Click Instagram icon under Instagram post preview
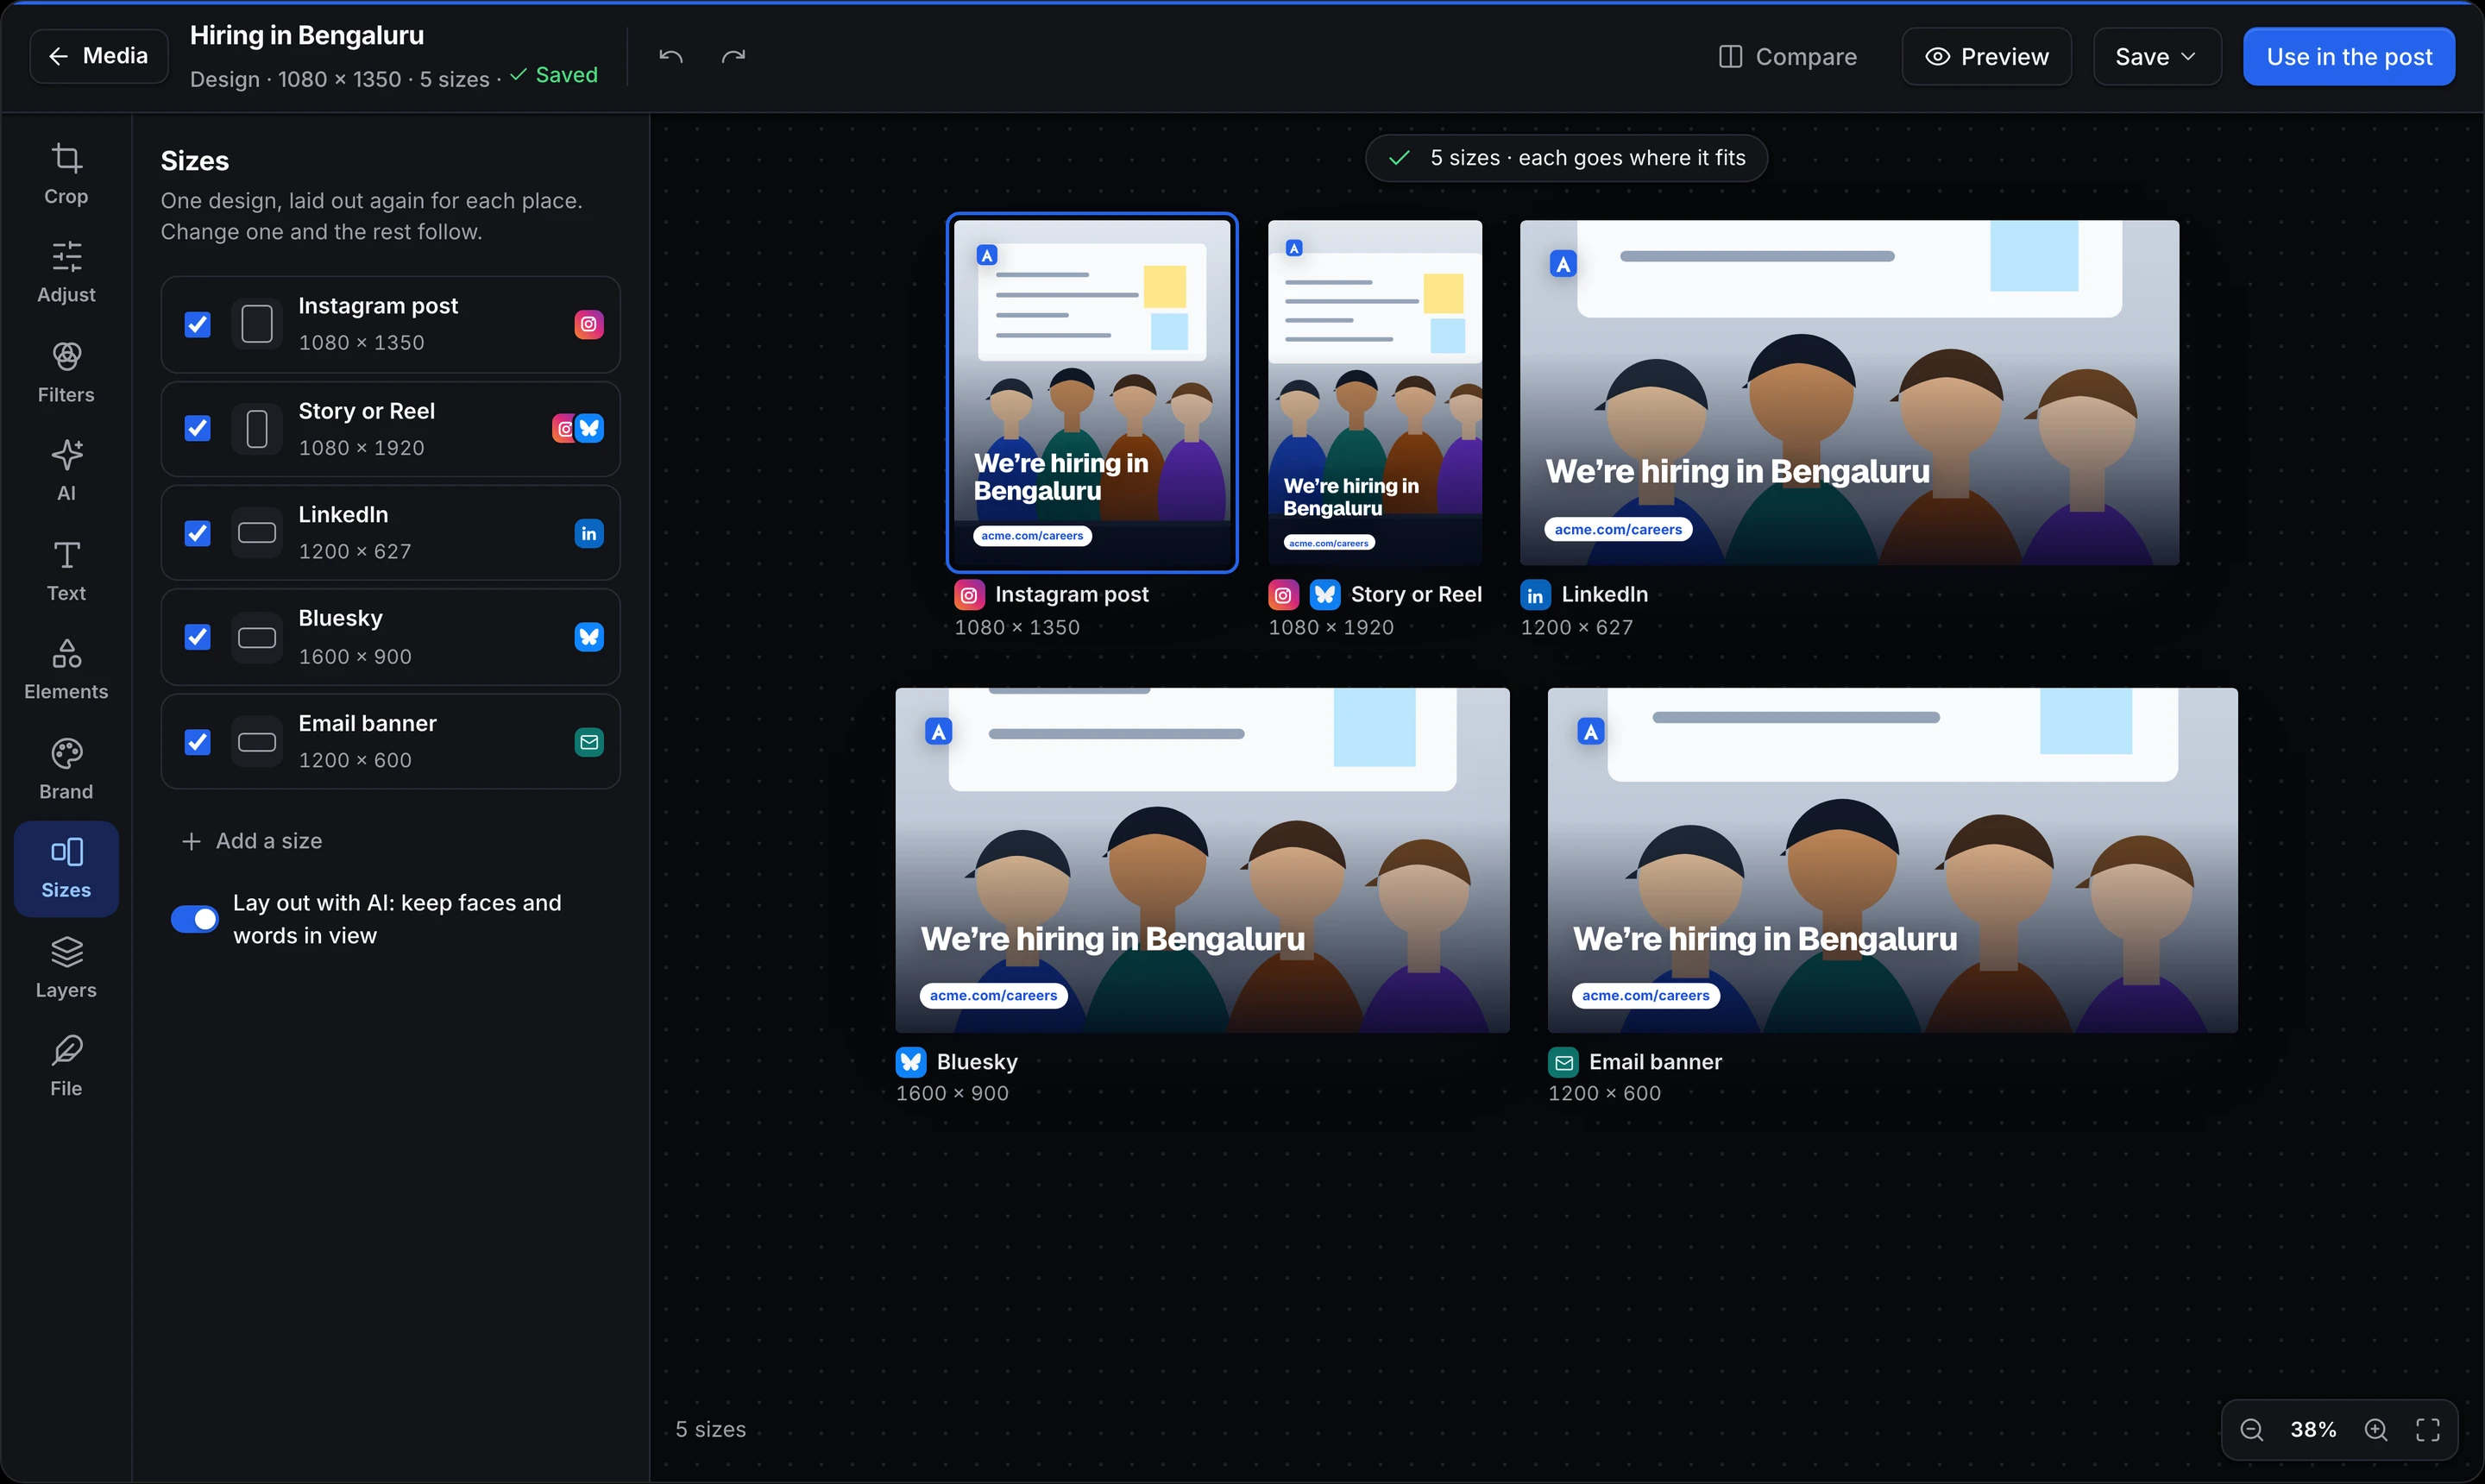 pyautogui.click(x=969, y=595)
